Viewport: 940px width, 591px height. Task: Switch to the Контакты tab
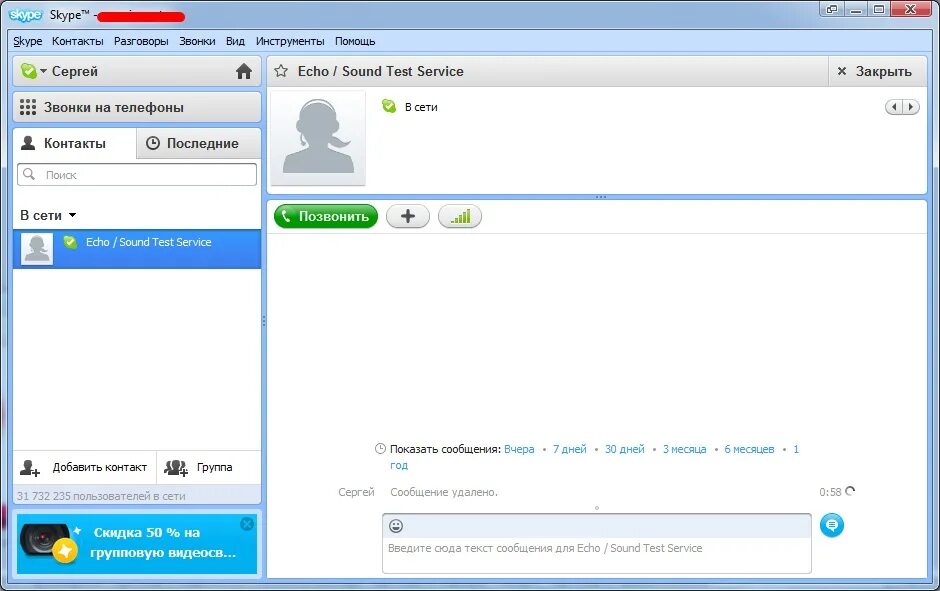point(74,143)
